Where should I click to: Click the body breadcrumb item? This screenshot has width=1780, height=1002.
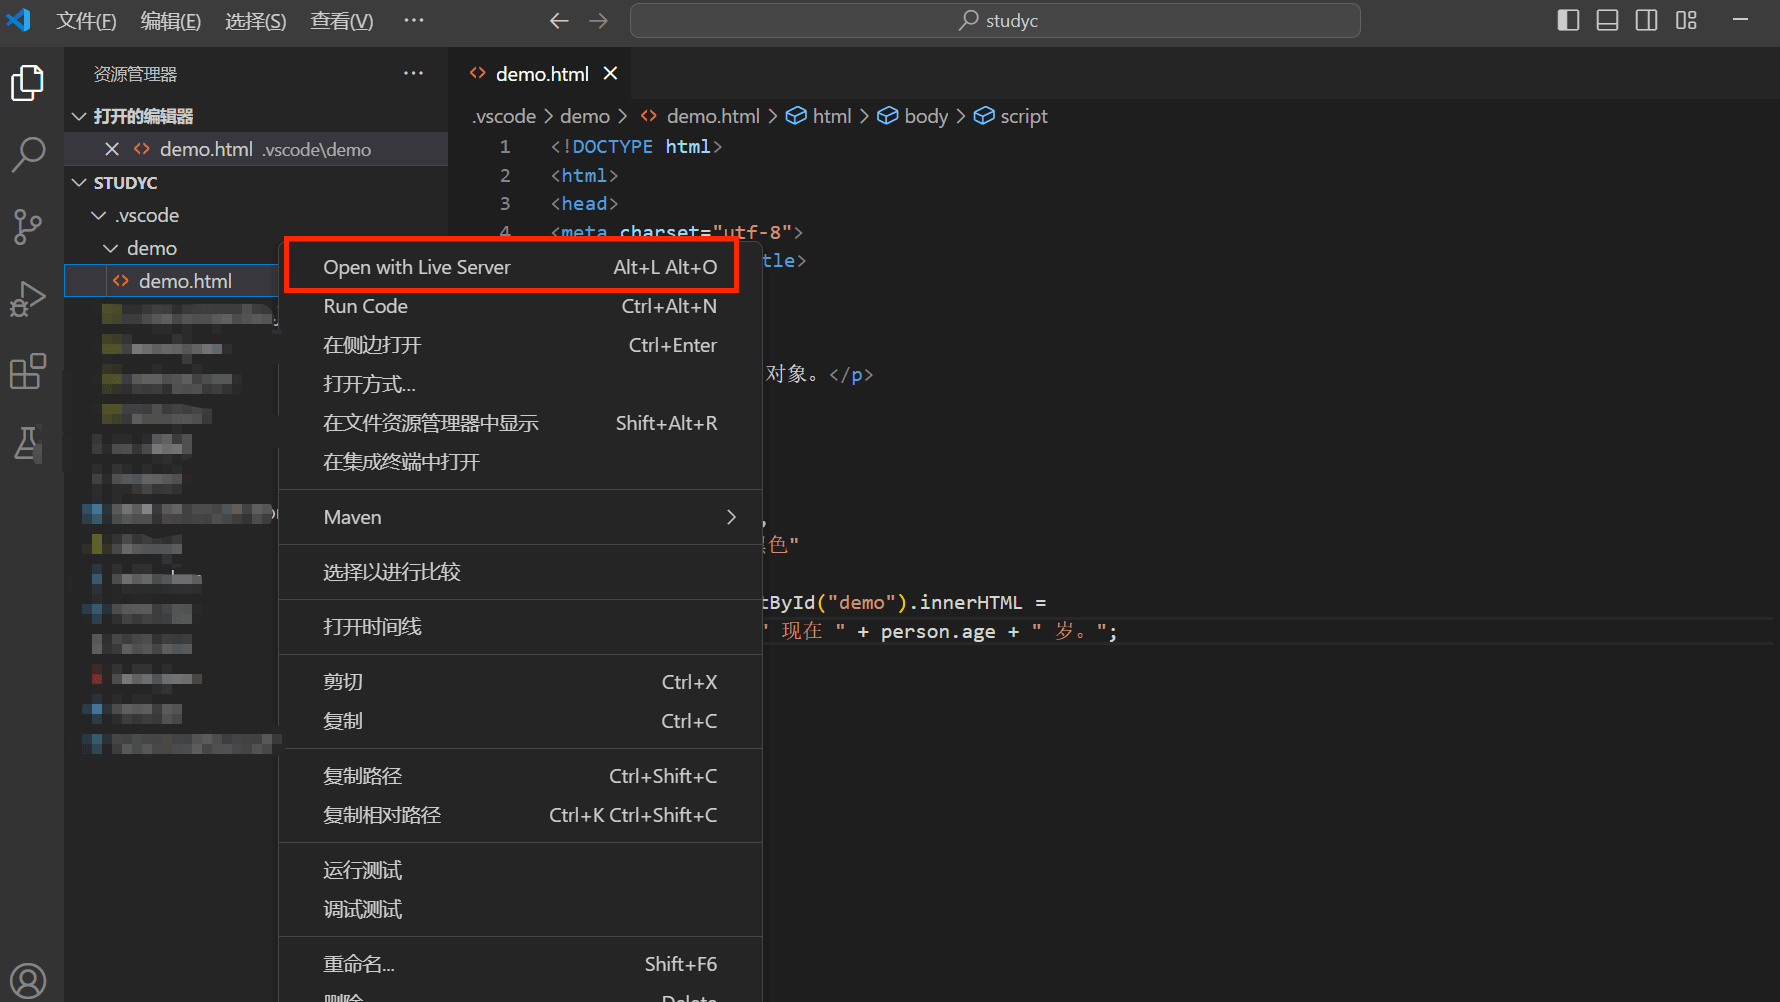tap(925, 117)
